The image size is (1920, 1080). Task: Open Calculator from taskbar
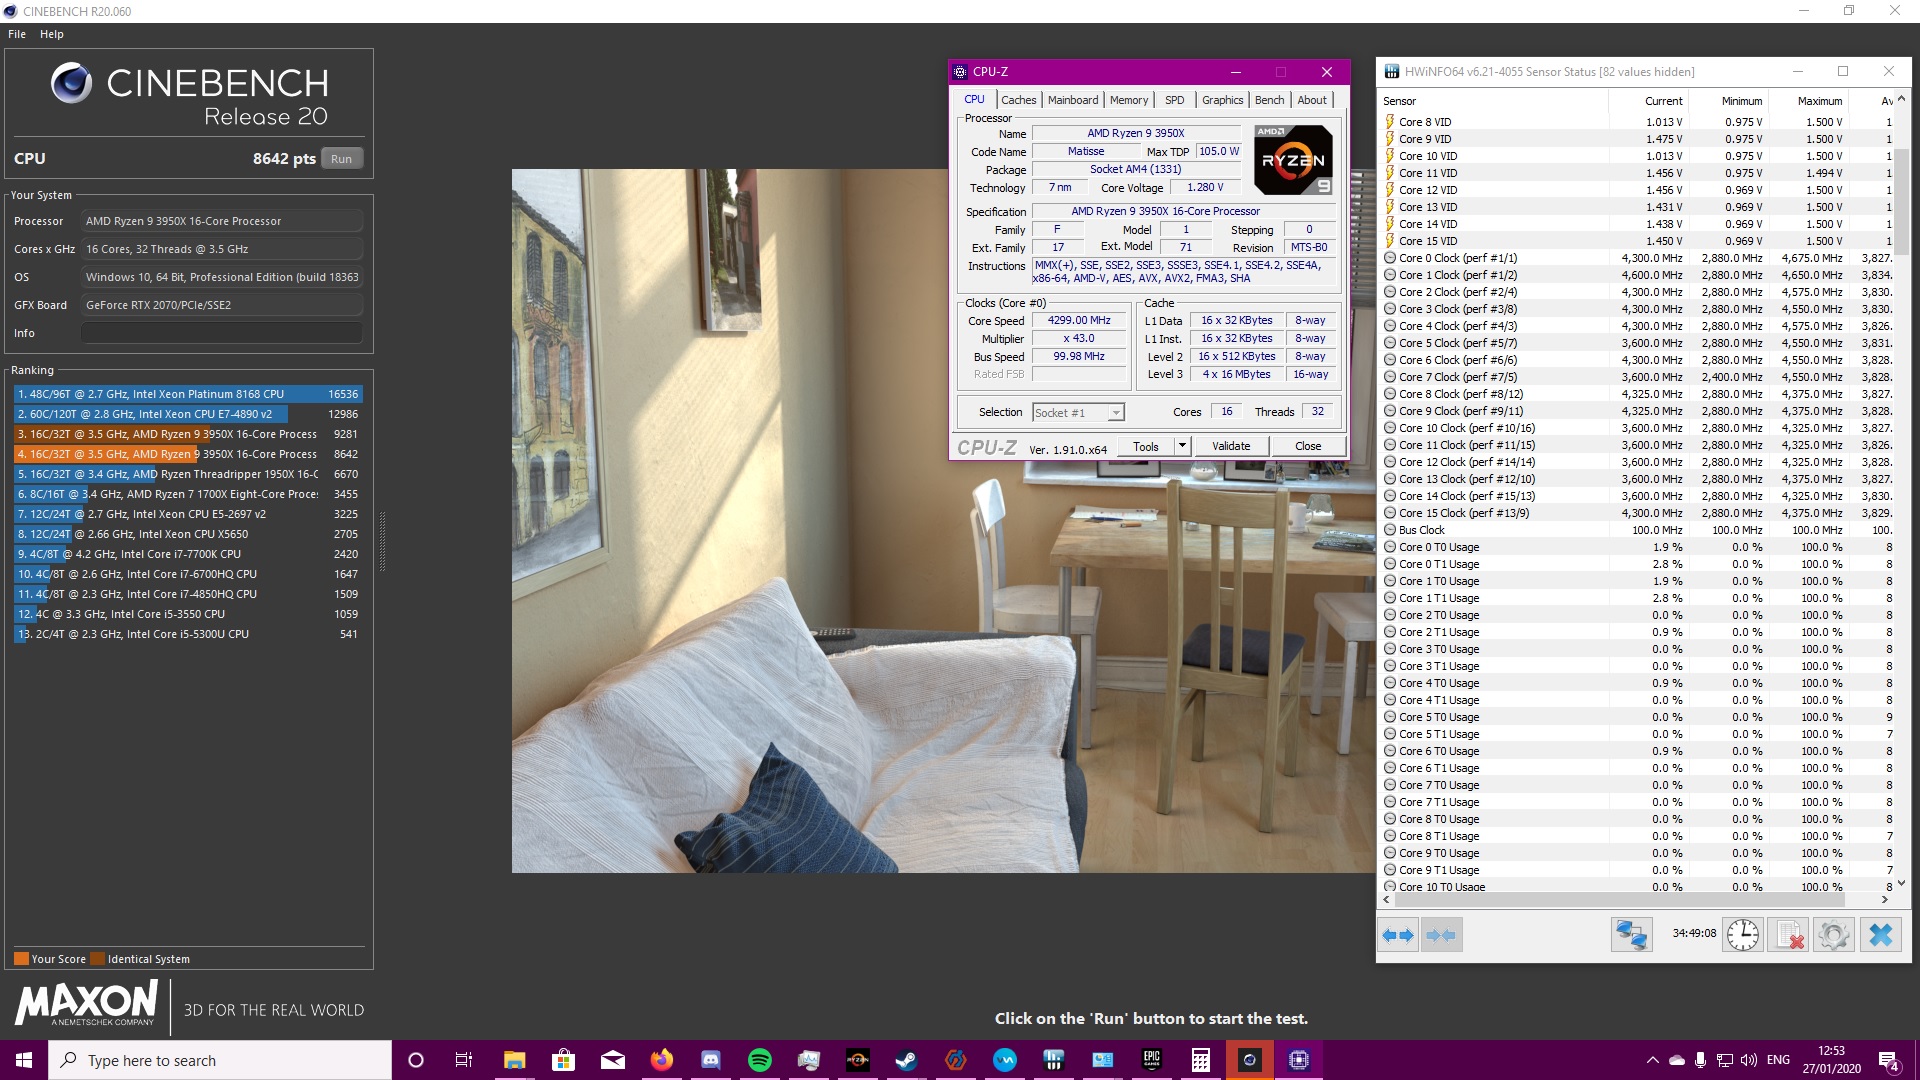1200,1060
